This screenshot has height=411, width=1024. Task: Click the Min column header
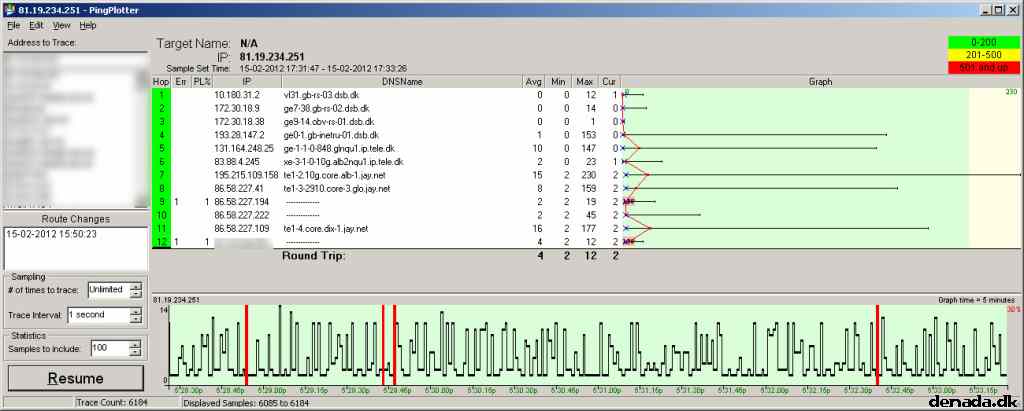click(x=558, y=82)
